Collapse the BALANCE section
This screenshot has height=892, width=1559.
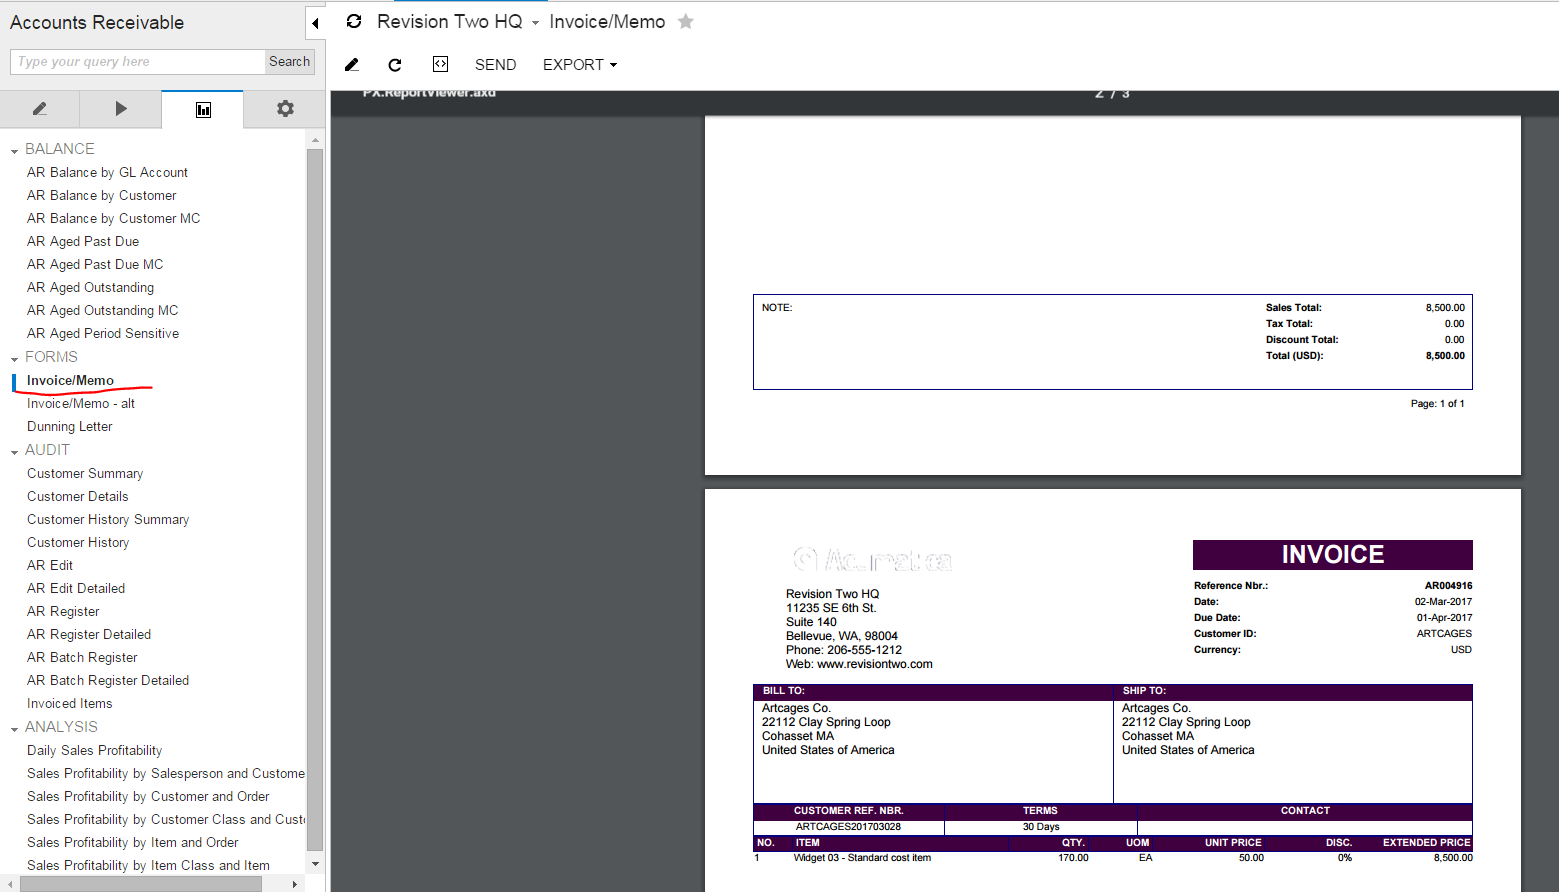point(14,148)
